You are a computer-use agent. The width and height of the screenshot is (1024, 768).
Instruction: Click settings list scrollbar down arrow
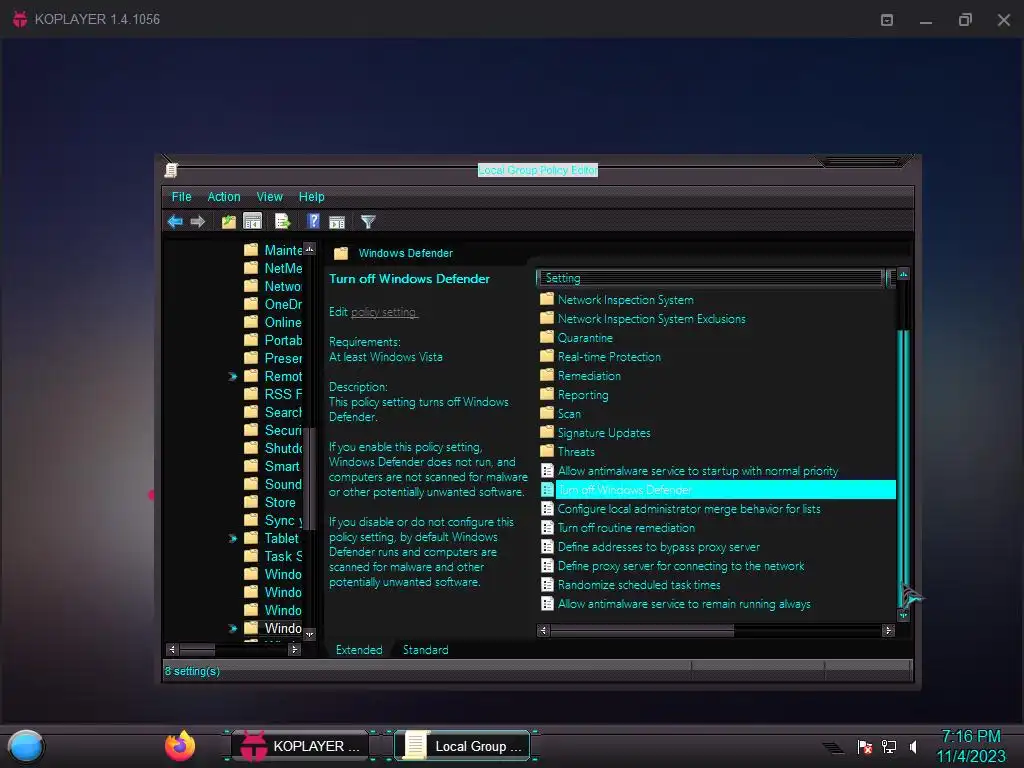(x=903, y=615)
